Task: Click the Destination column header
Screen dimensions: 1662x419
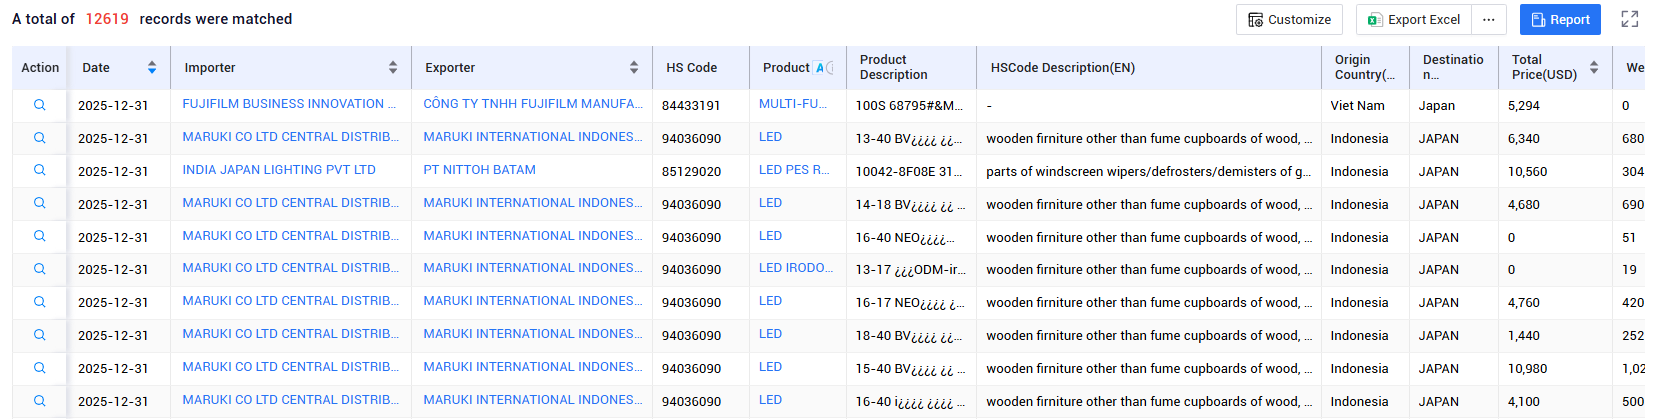Action: 1453,67
